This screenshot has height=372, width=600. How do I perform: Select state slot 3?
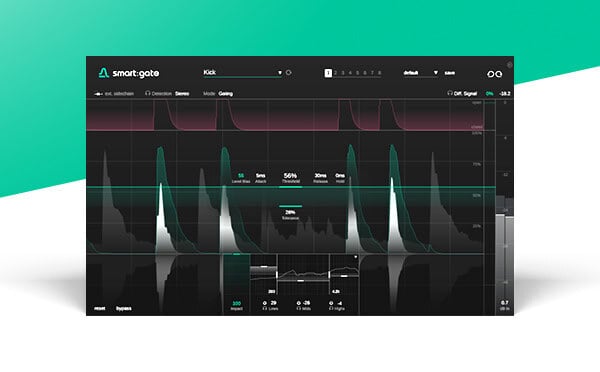[343, 73]
